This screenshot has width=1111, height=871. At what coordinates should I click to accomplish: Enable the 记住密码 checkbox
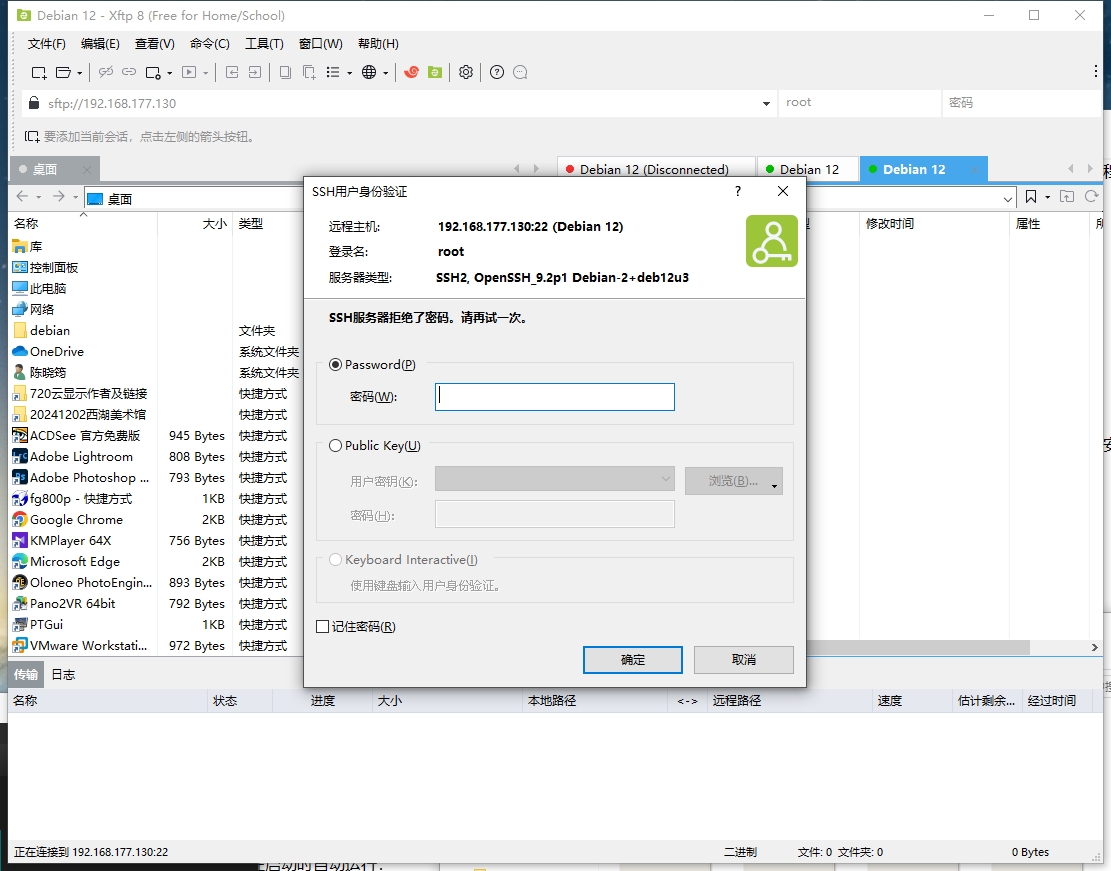322,627
